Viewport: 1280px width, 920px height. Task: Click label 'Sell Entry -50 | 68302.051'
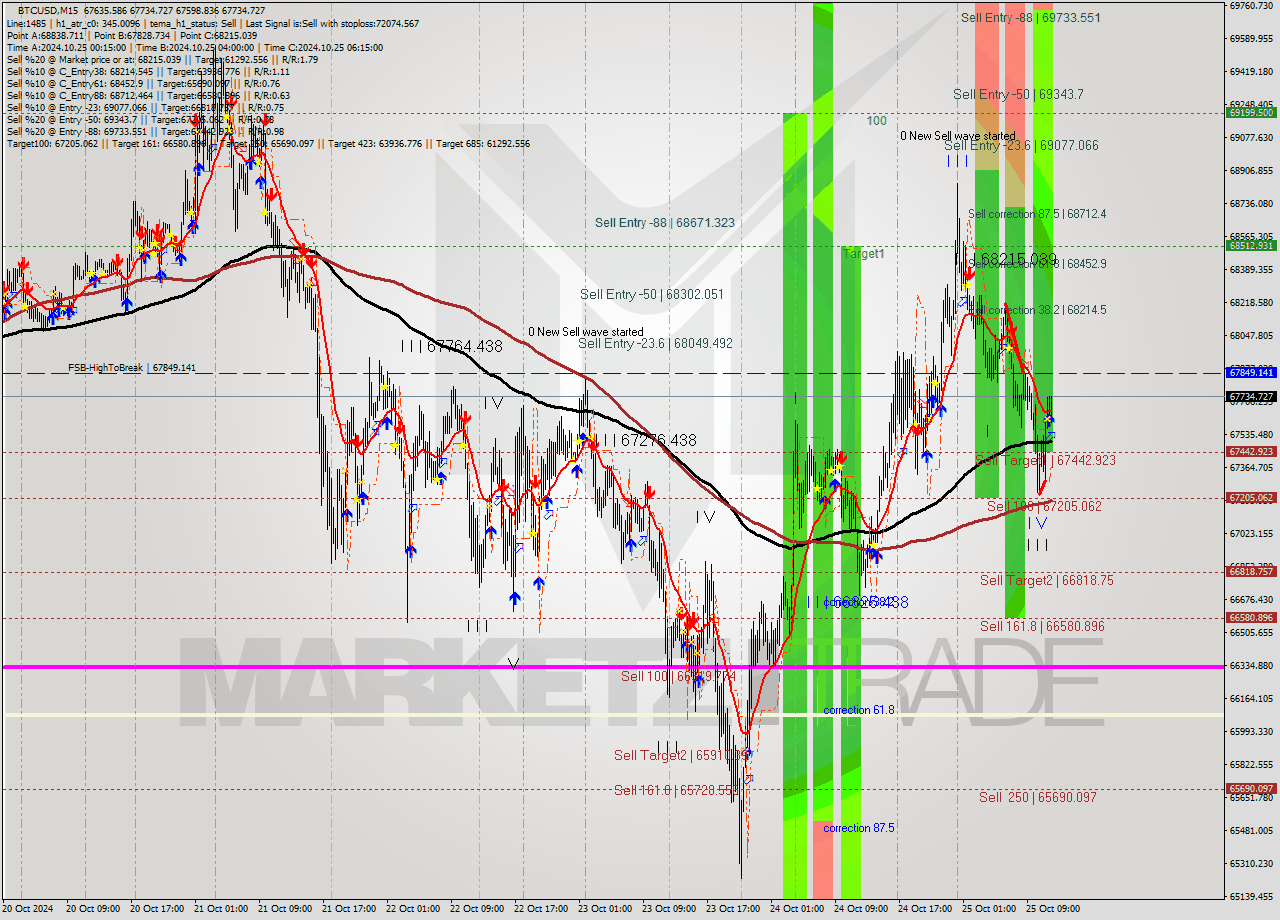point(651,294)
